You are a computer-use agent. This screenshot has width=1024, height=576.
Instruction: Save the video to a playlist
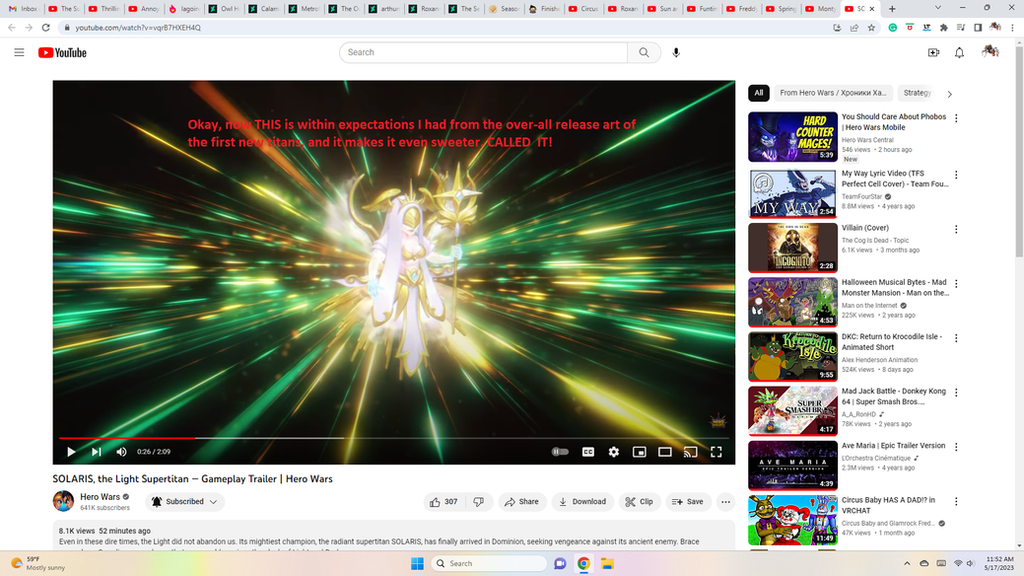(688, 502)
